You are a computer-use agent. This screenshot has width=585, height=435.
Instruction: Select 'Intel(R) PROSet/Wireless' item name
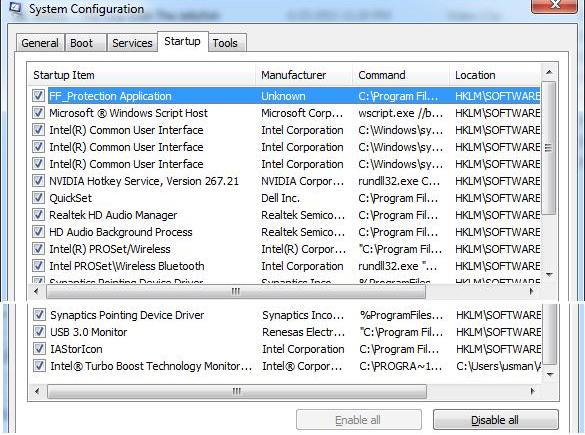click(110, 249)
